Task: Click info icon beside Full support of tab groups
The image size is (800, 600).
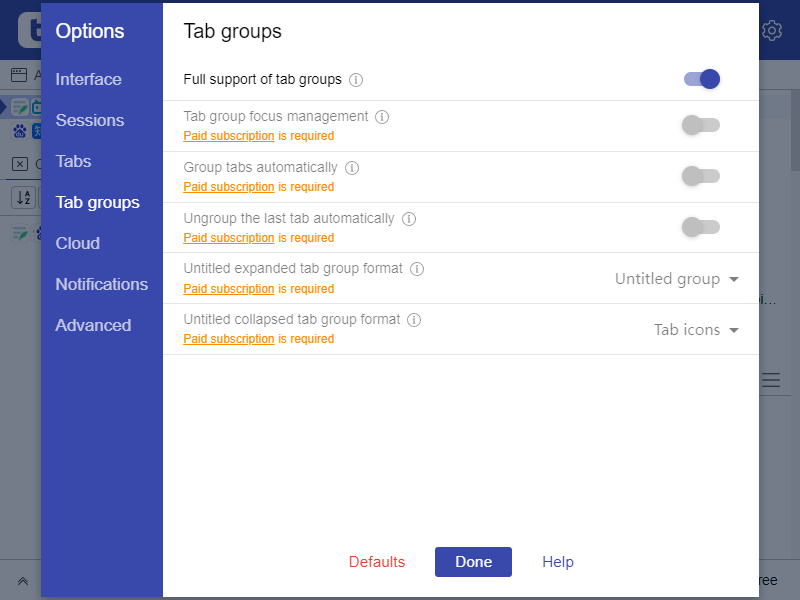Action: (356, 80)
